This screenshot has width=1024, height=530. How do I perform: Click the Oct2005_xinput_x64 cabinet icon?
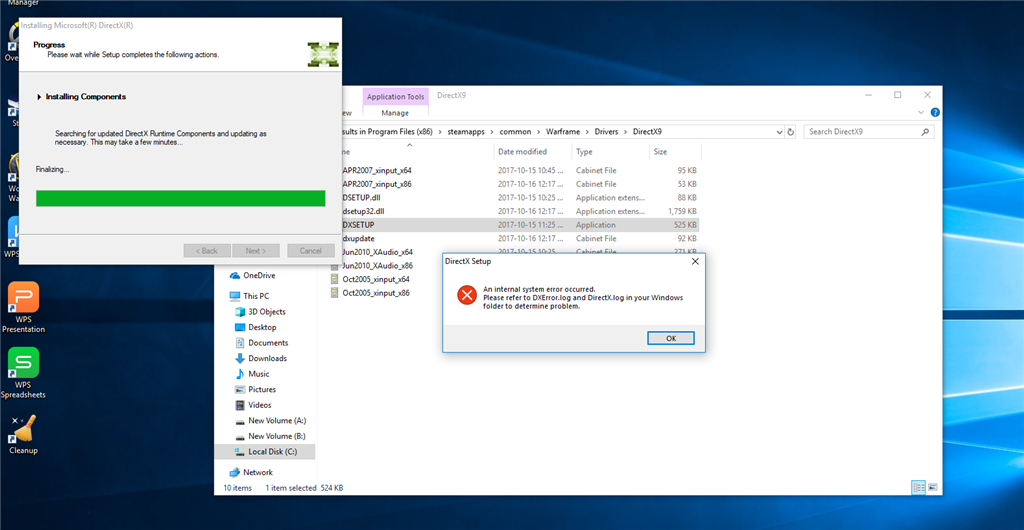[335, 279]
